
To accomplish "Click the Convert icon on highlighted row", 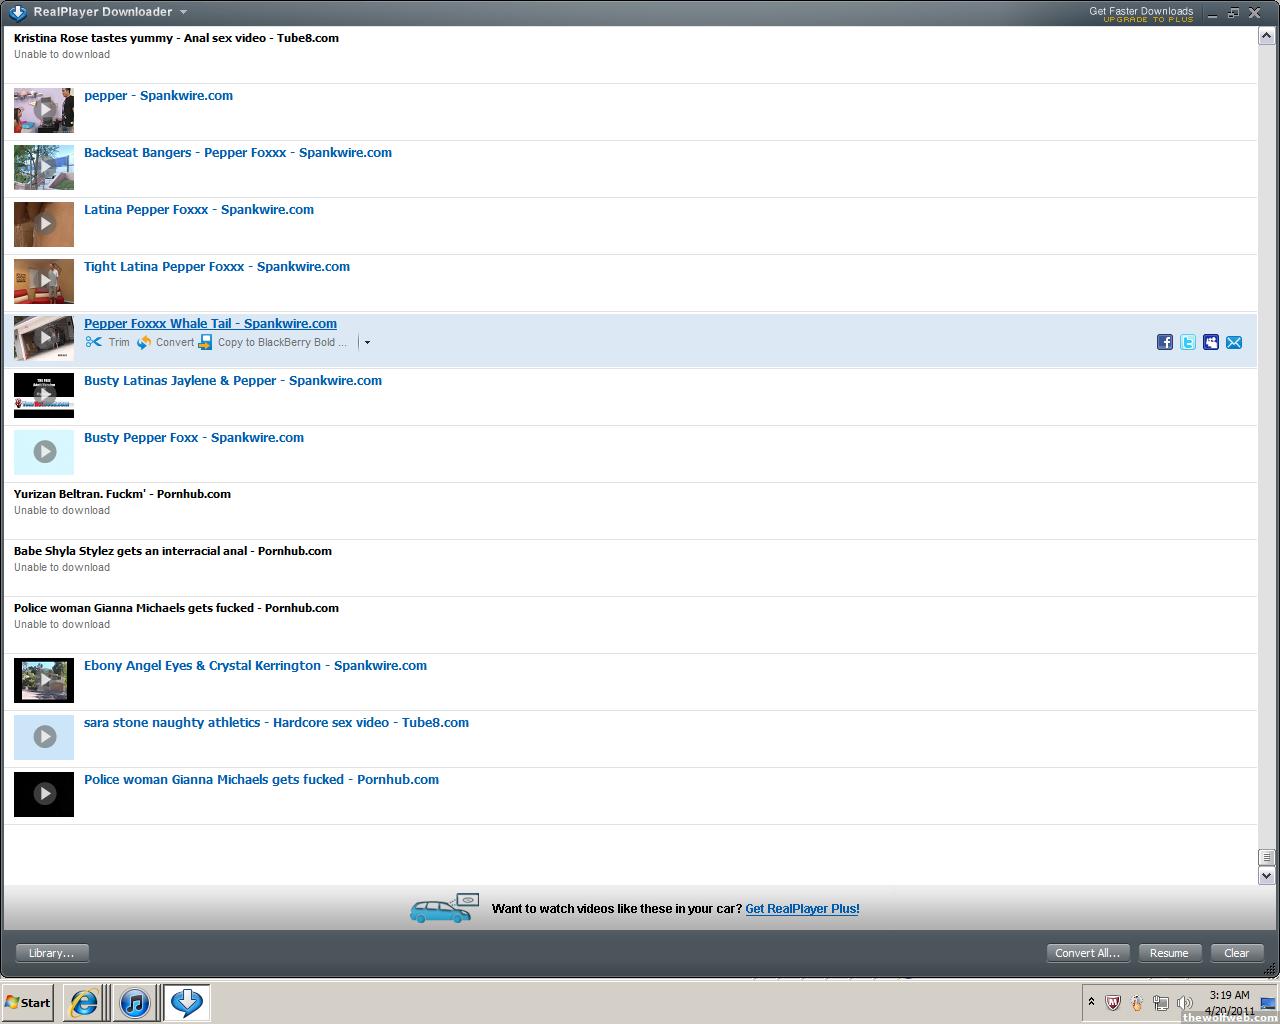I will coord(144,342).
